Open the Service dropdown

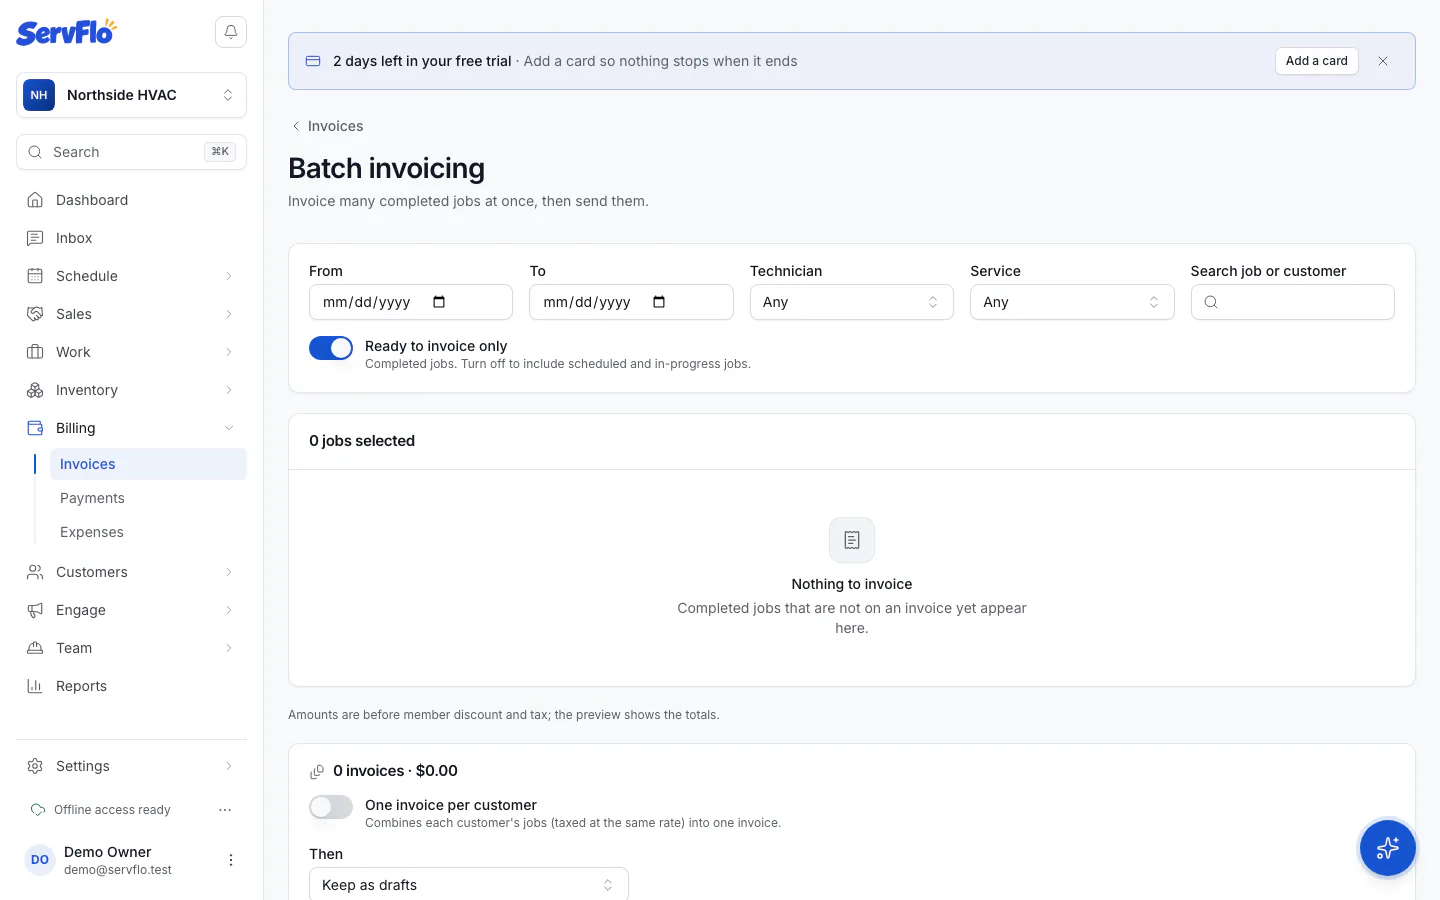(x=1072, y=302)
